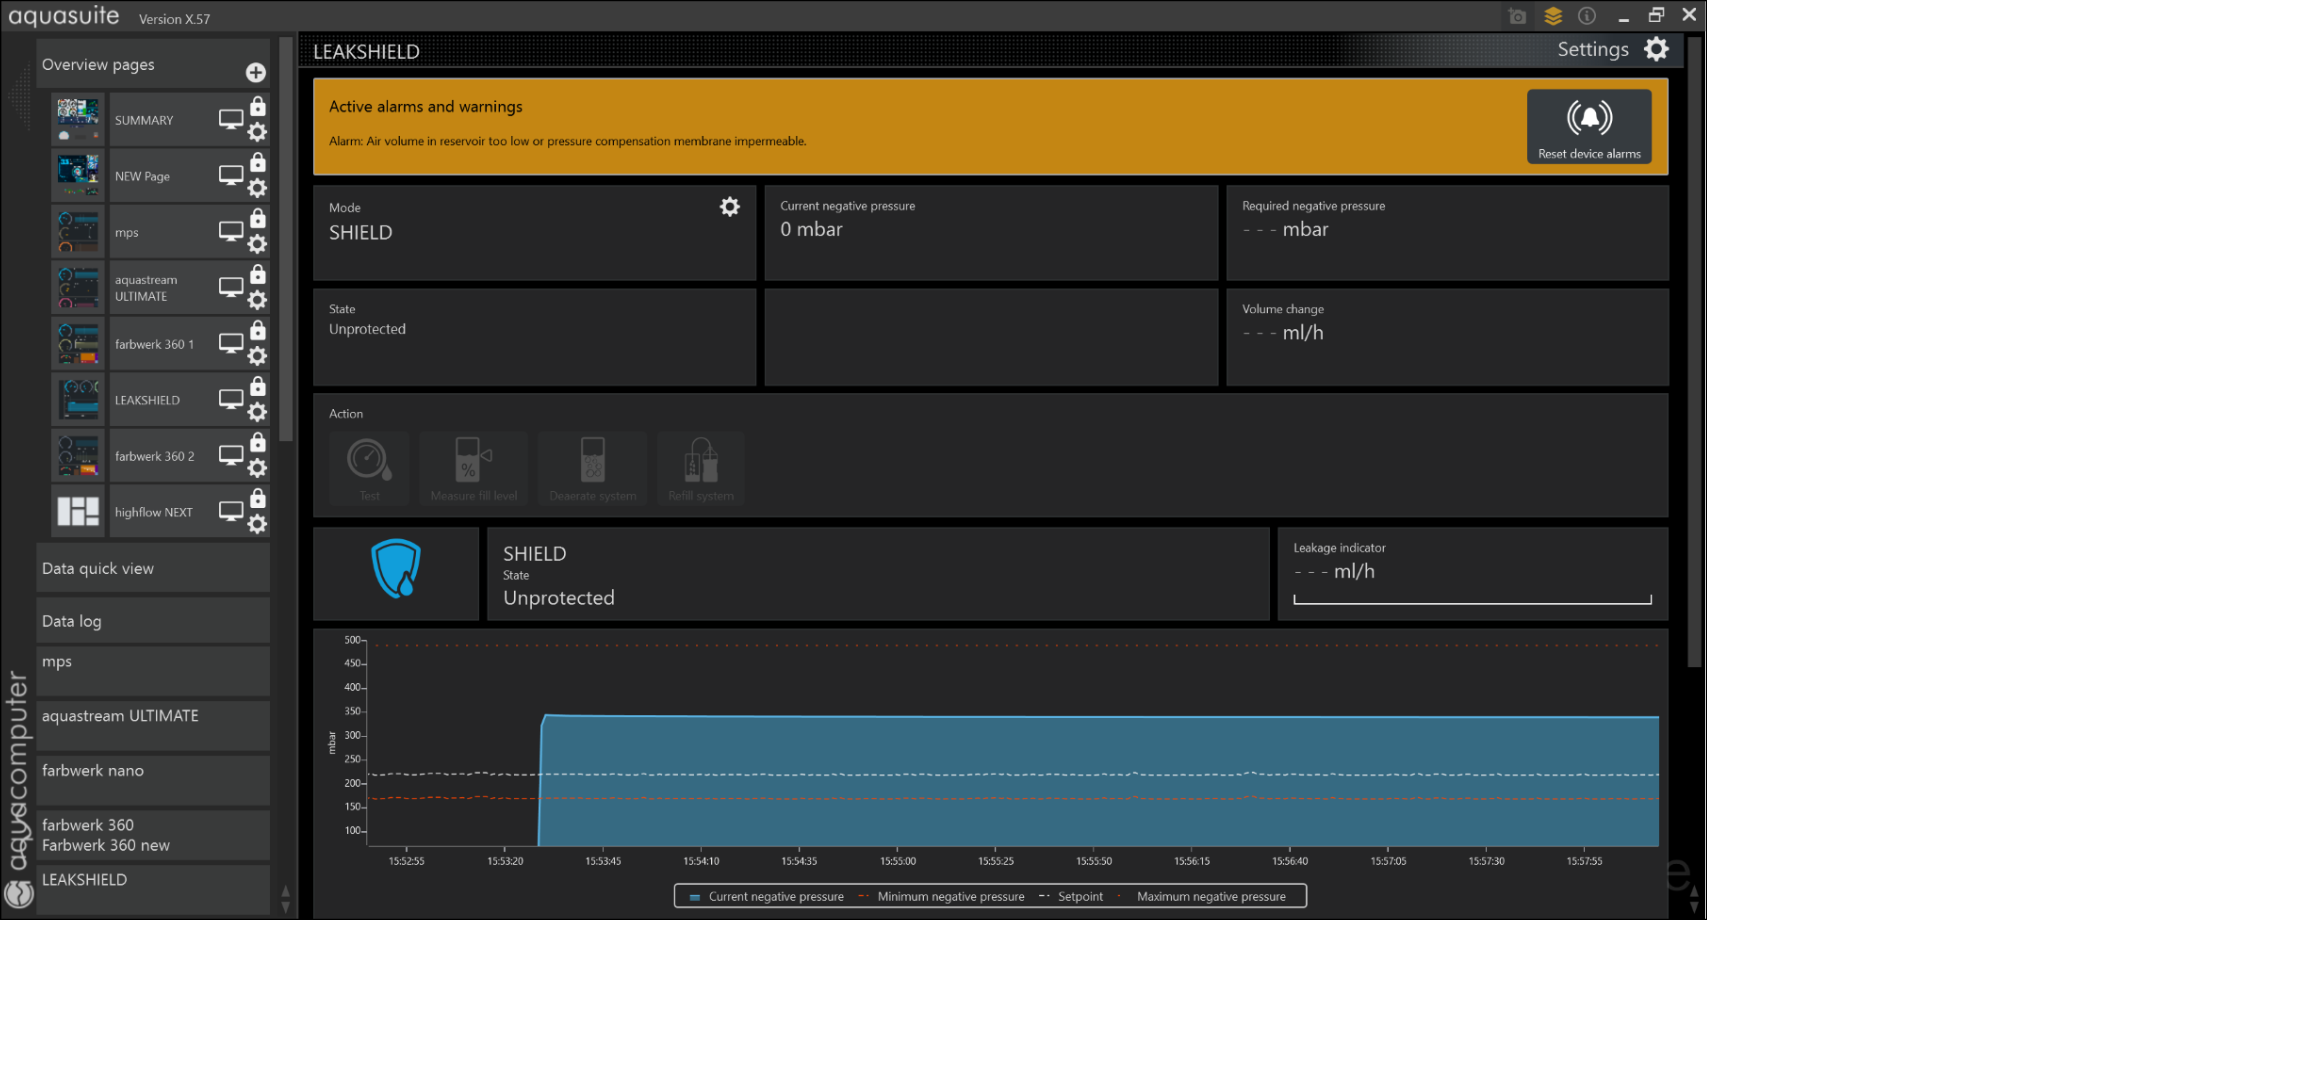This screenshot has width=2304, height=1070.
Task: Expand the aquastream ULTIMATE device section
Action: (152, 716)
